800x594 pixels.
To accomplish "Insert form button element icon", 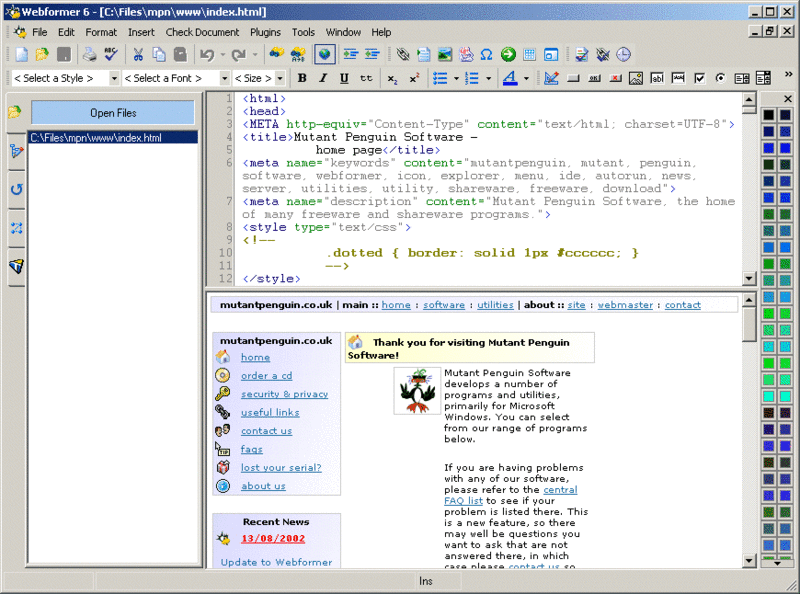I will click(573, 78).
